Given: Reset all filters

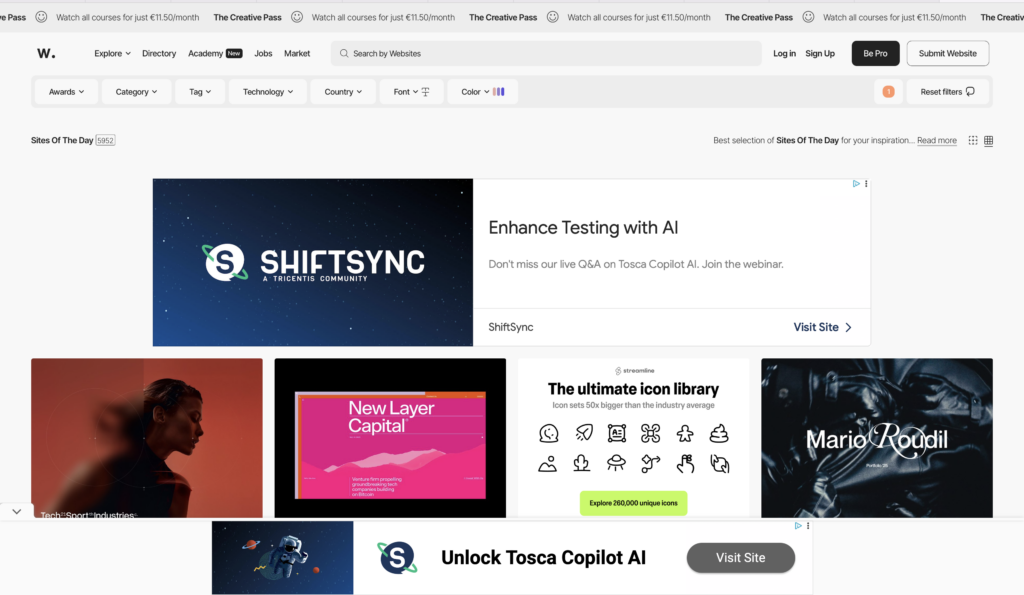Looking at the screenshot, I should tap(948, 92).
